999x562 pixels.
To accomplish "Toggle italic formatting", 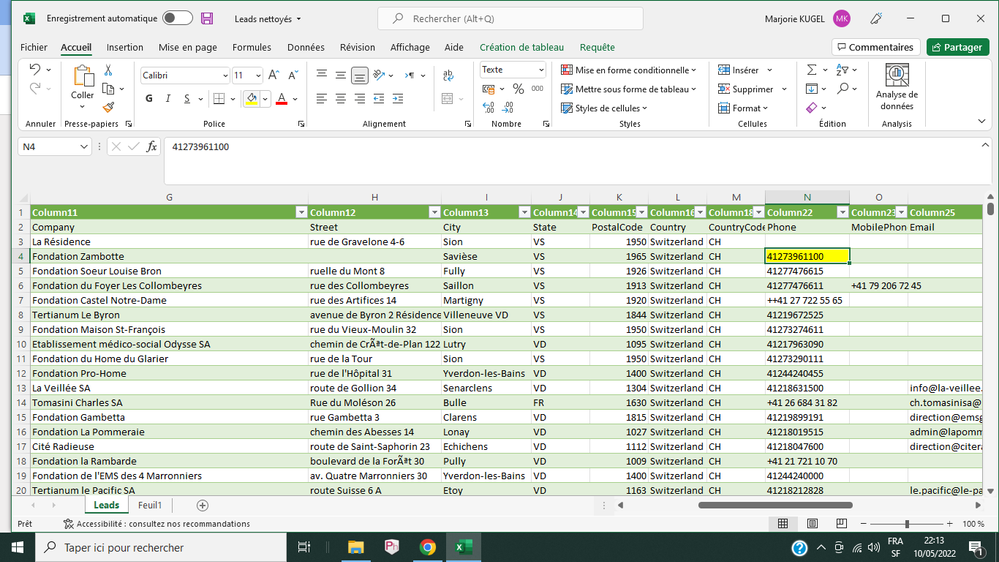I will 168,99.
